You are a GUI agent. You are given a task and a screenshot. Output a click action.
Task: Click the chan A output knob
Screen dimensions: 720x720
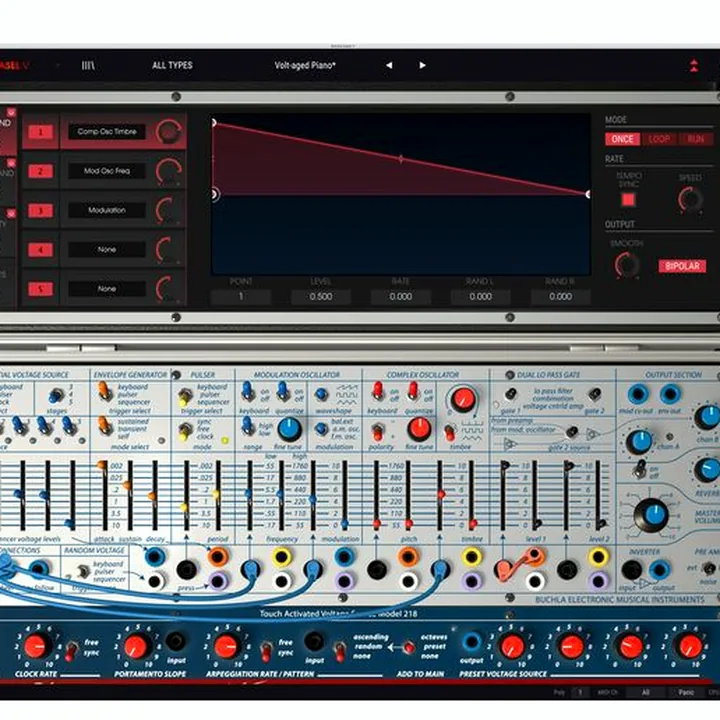[638, 442]
